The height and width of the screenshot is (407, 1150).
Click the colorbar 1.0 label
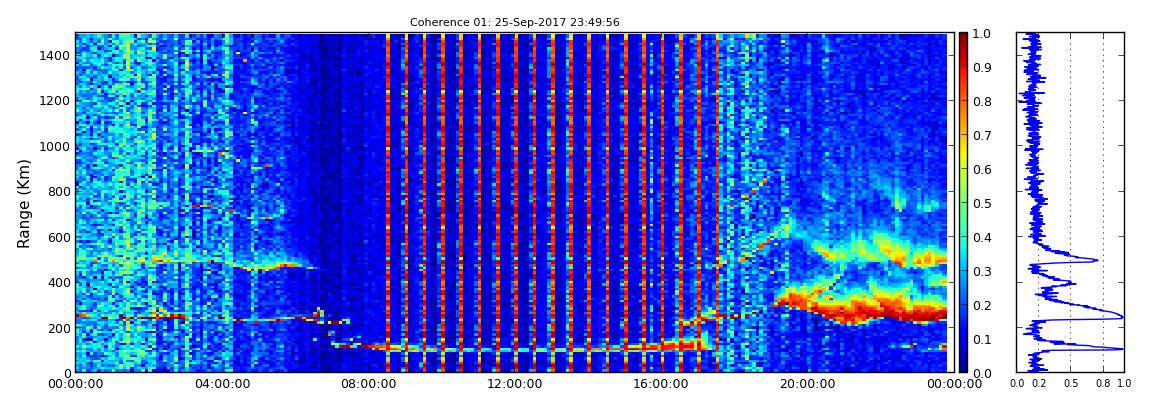[x=982, y=34]
